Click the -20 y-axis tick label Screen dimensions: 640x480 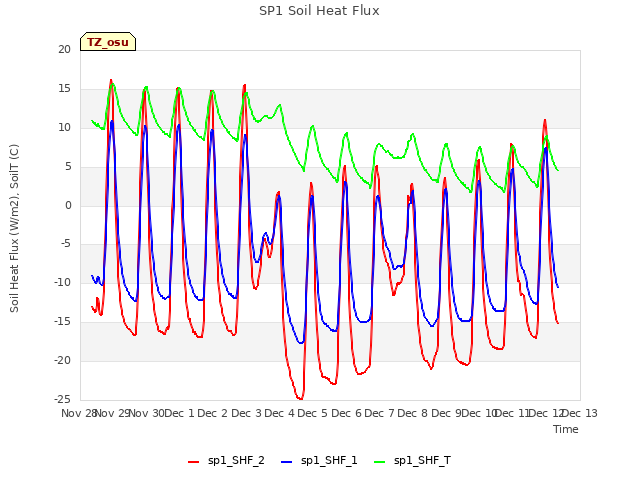click(62, 360)
